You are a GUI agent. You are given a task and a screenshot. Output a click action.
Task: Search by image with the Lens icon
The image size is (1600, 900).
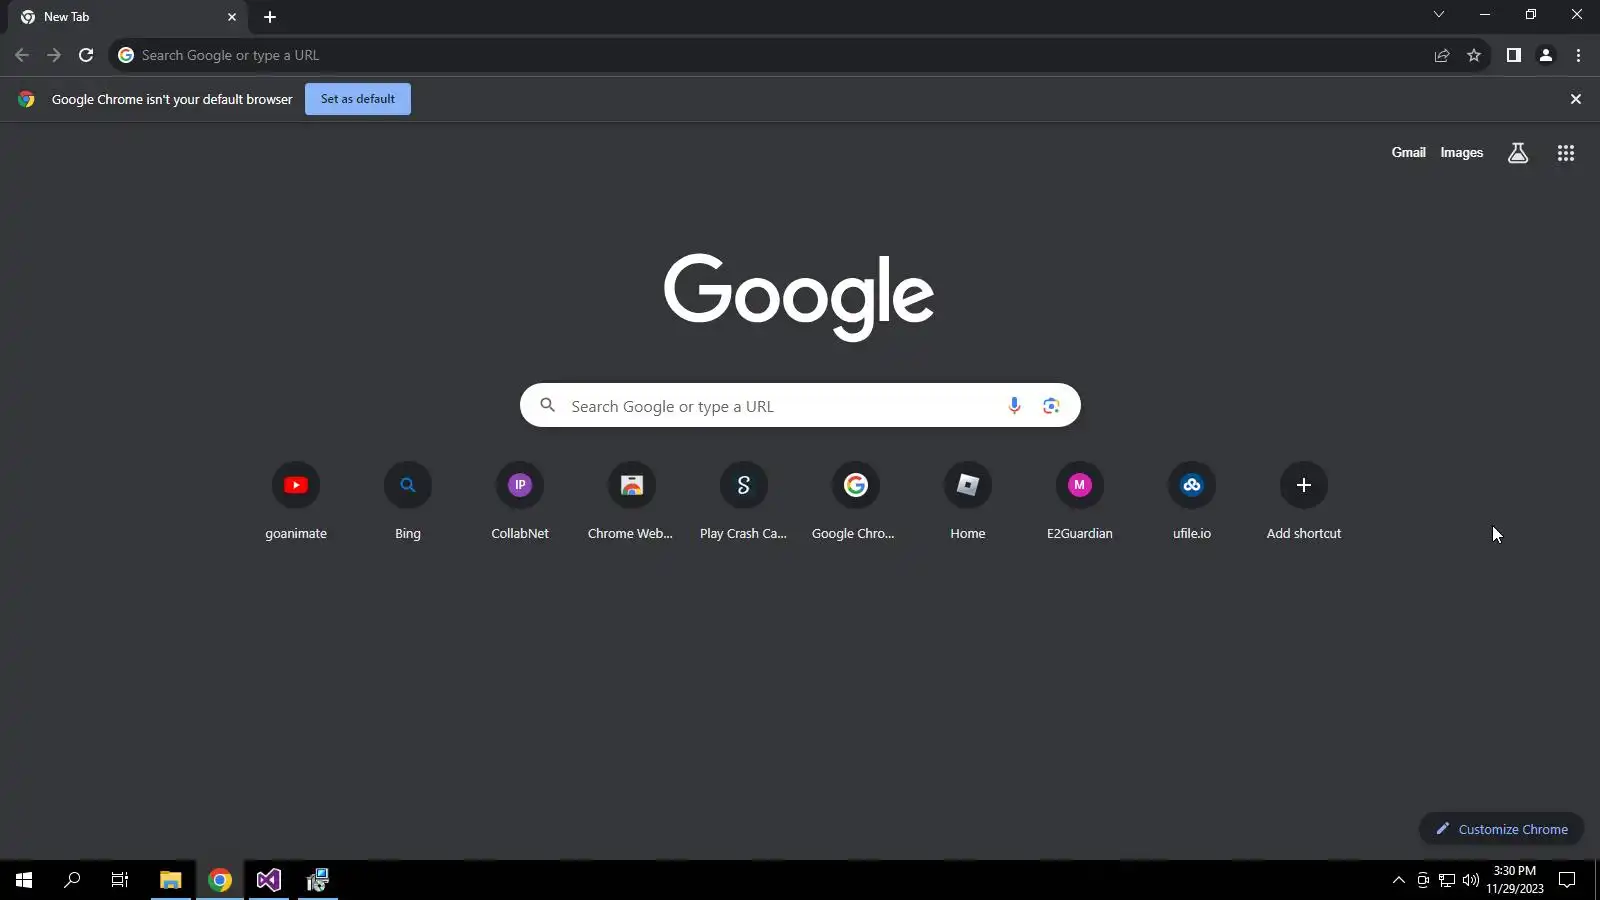[x=1051, y=405]
